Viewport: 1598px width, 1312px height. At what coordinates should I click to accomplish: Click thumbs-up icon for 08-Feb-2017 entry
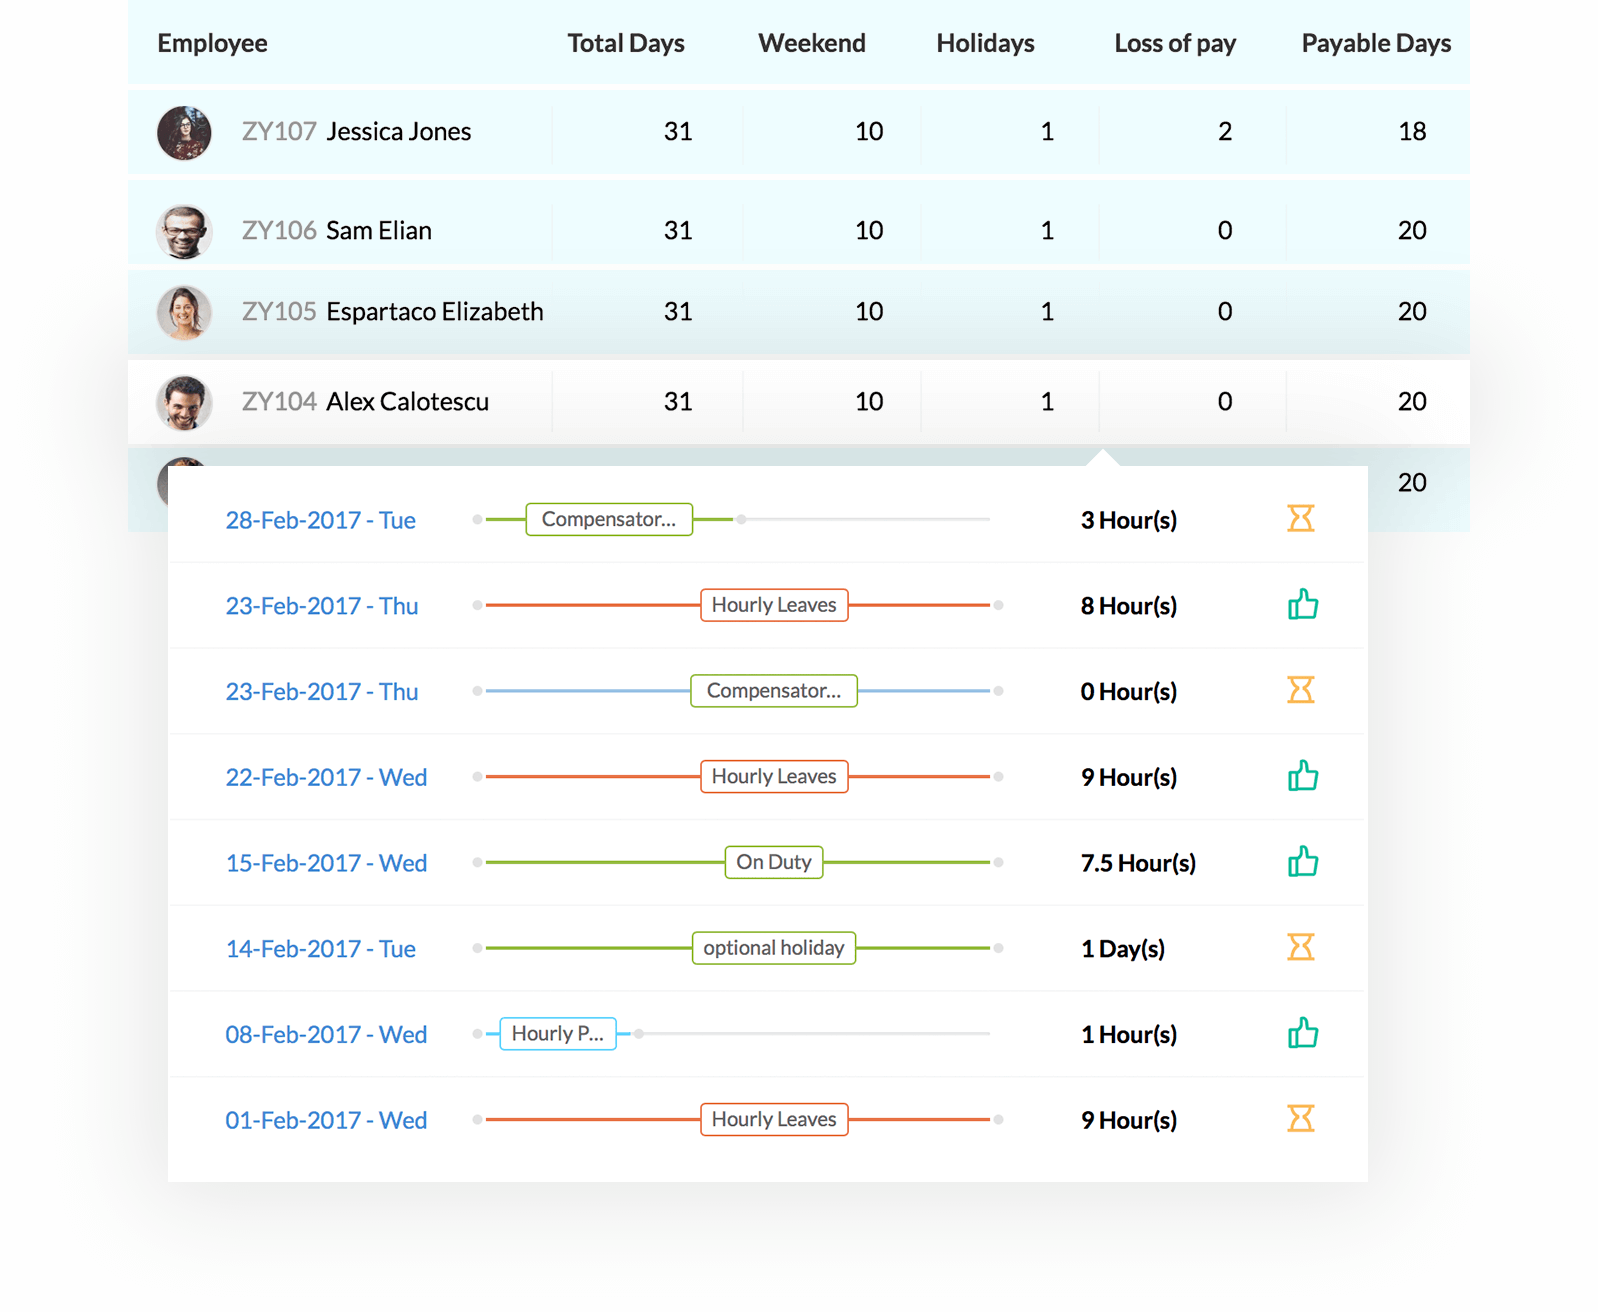(x=1302, y=1033)
